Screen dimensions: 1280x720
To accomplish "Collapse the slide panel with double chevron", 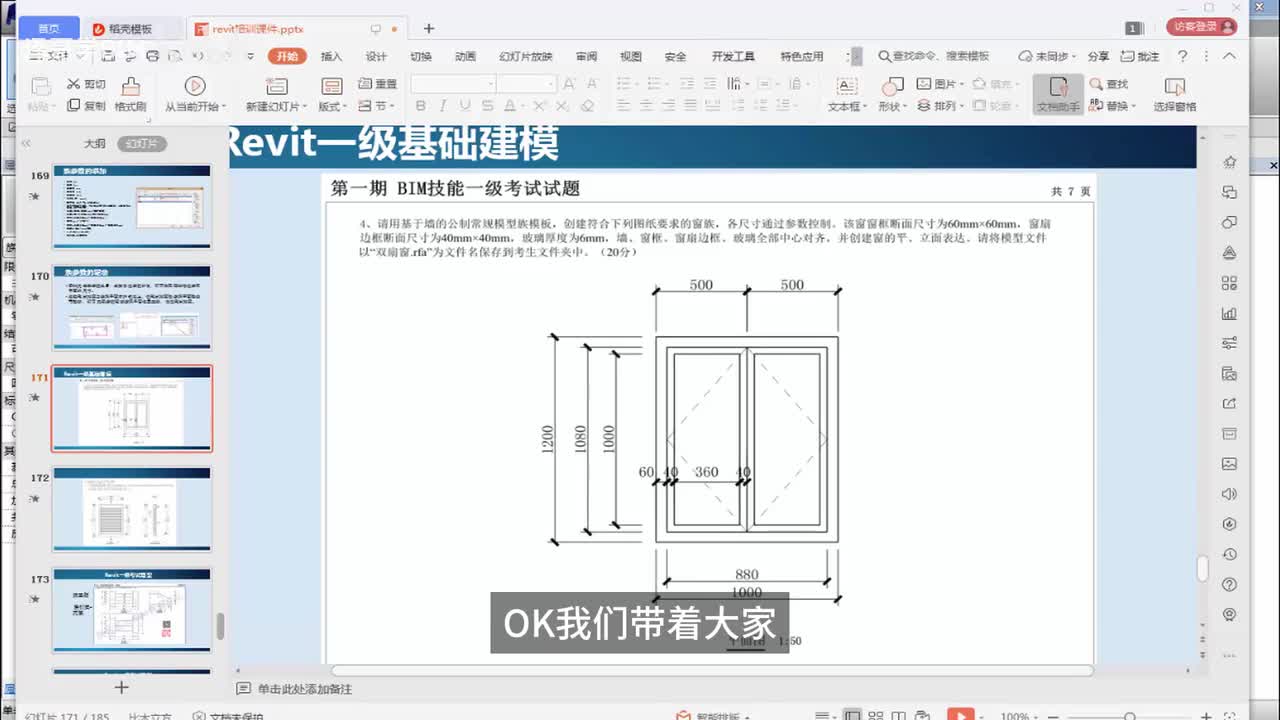I will (27, 144).
